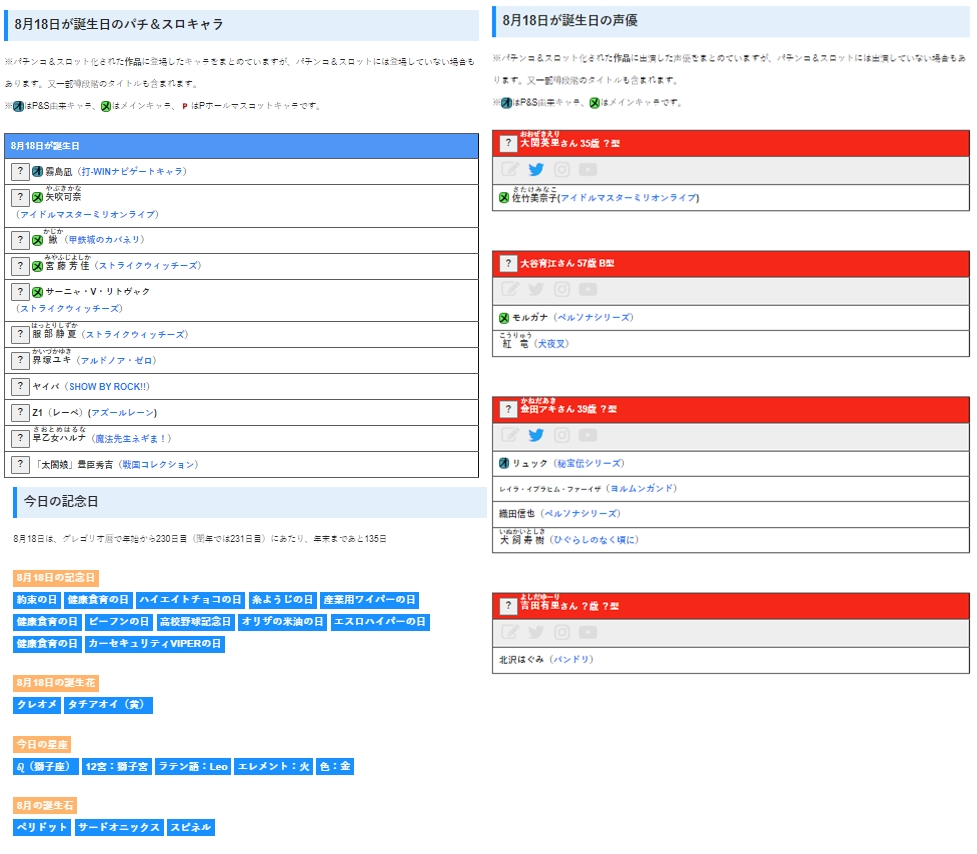Select the タチアオイ(黄) tag

click(x=108, y=705)
